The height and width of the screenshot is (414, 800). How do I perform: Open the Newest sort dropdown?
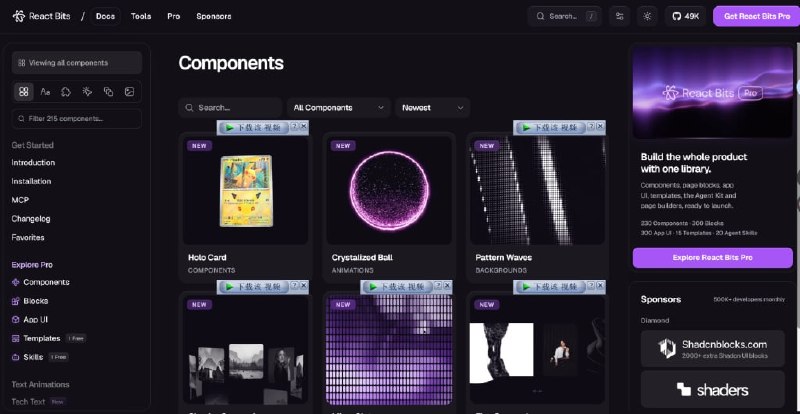tap(433, 108)
